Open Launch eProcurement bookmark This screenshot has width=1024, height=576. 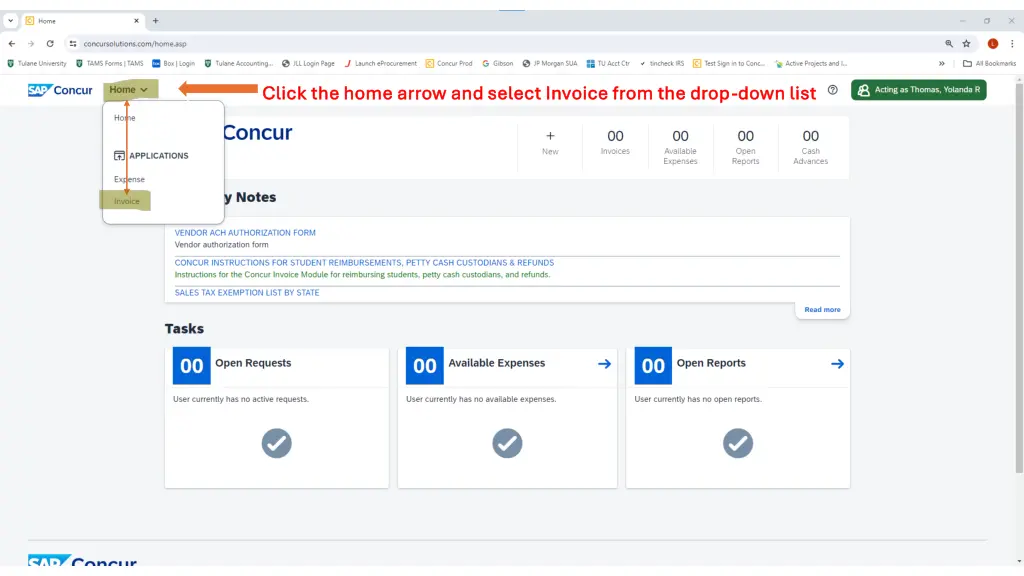(380, 63)
